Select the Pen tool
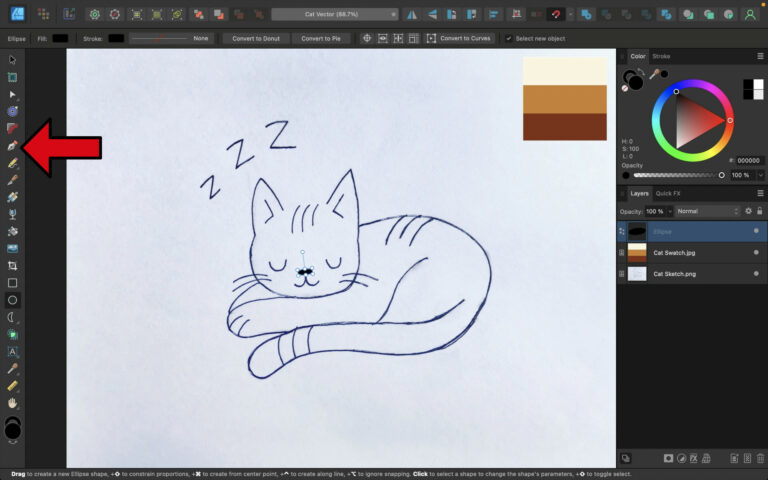Image resolution: width=768 pixels, height=480 pixels. pyautogui.click(x=12, y=145)
